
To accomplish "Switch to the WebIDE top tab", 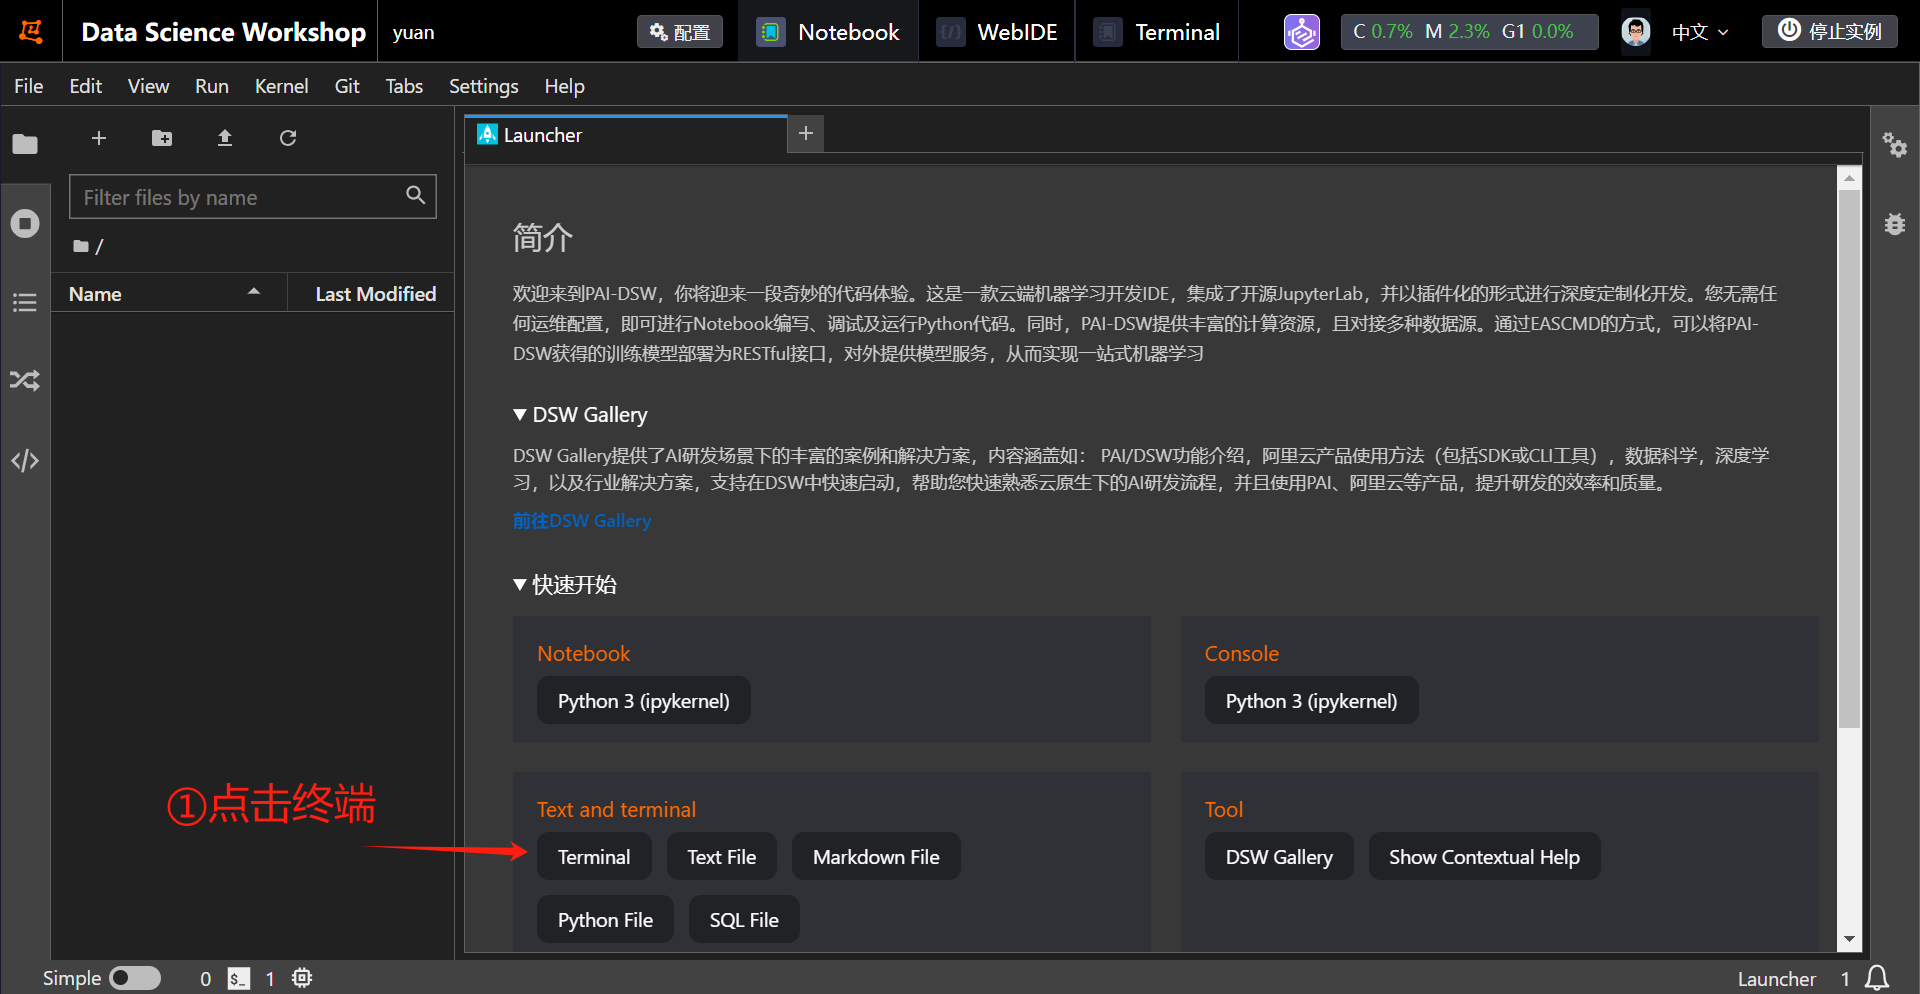I will tap(997, 32).
